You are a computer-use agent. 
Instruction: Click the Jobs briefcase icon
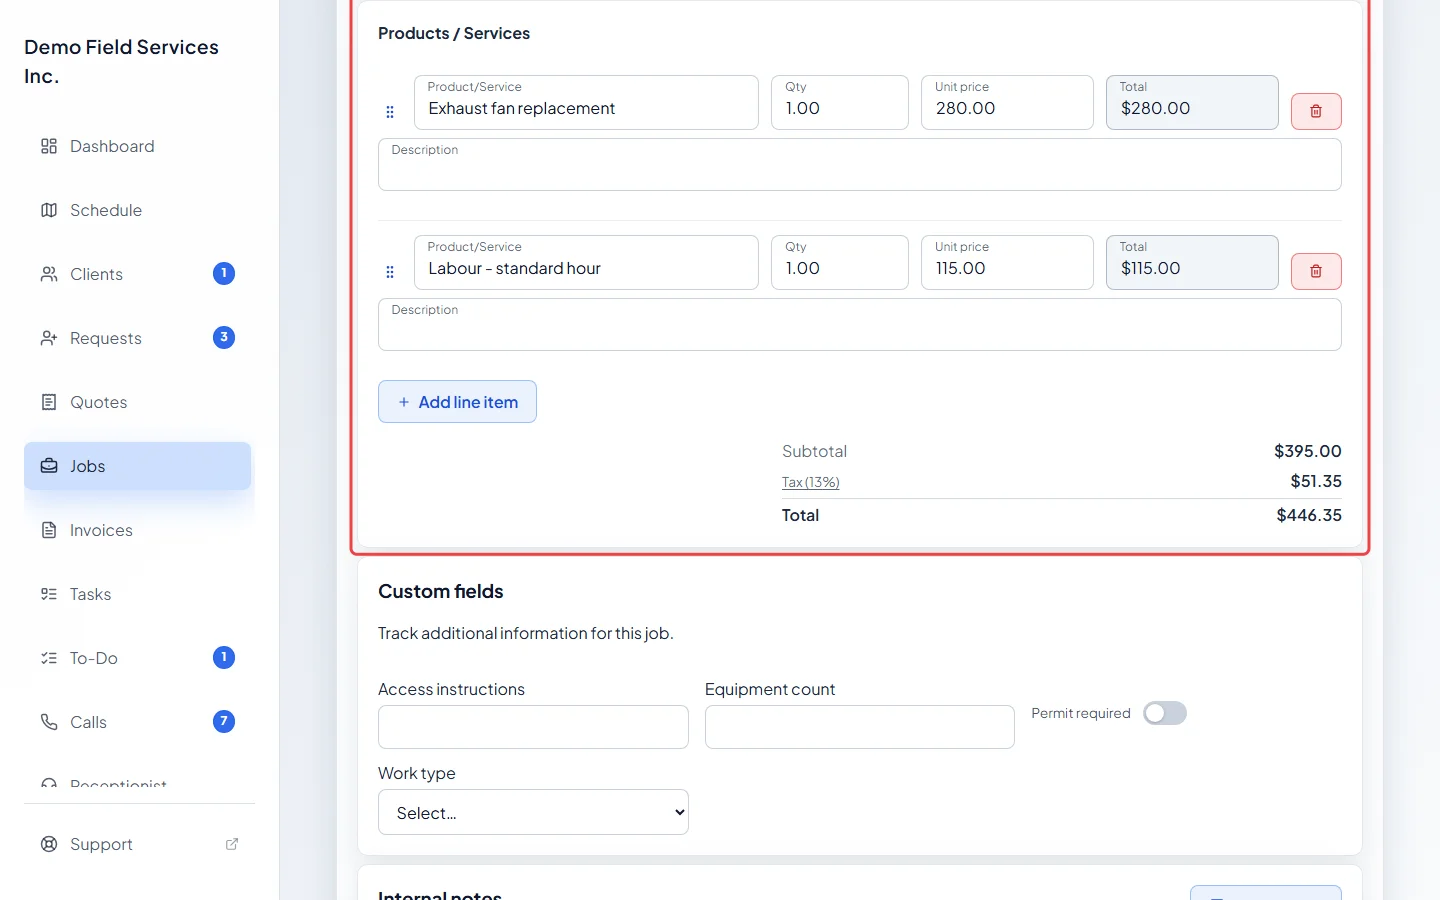49,466
